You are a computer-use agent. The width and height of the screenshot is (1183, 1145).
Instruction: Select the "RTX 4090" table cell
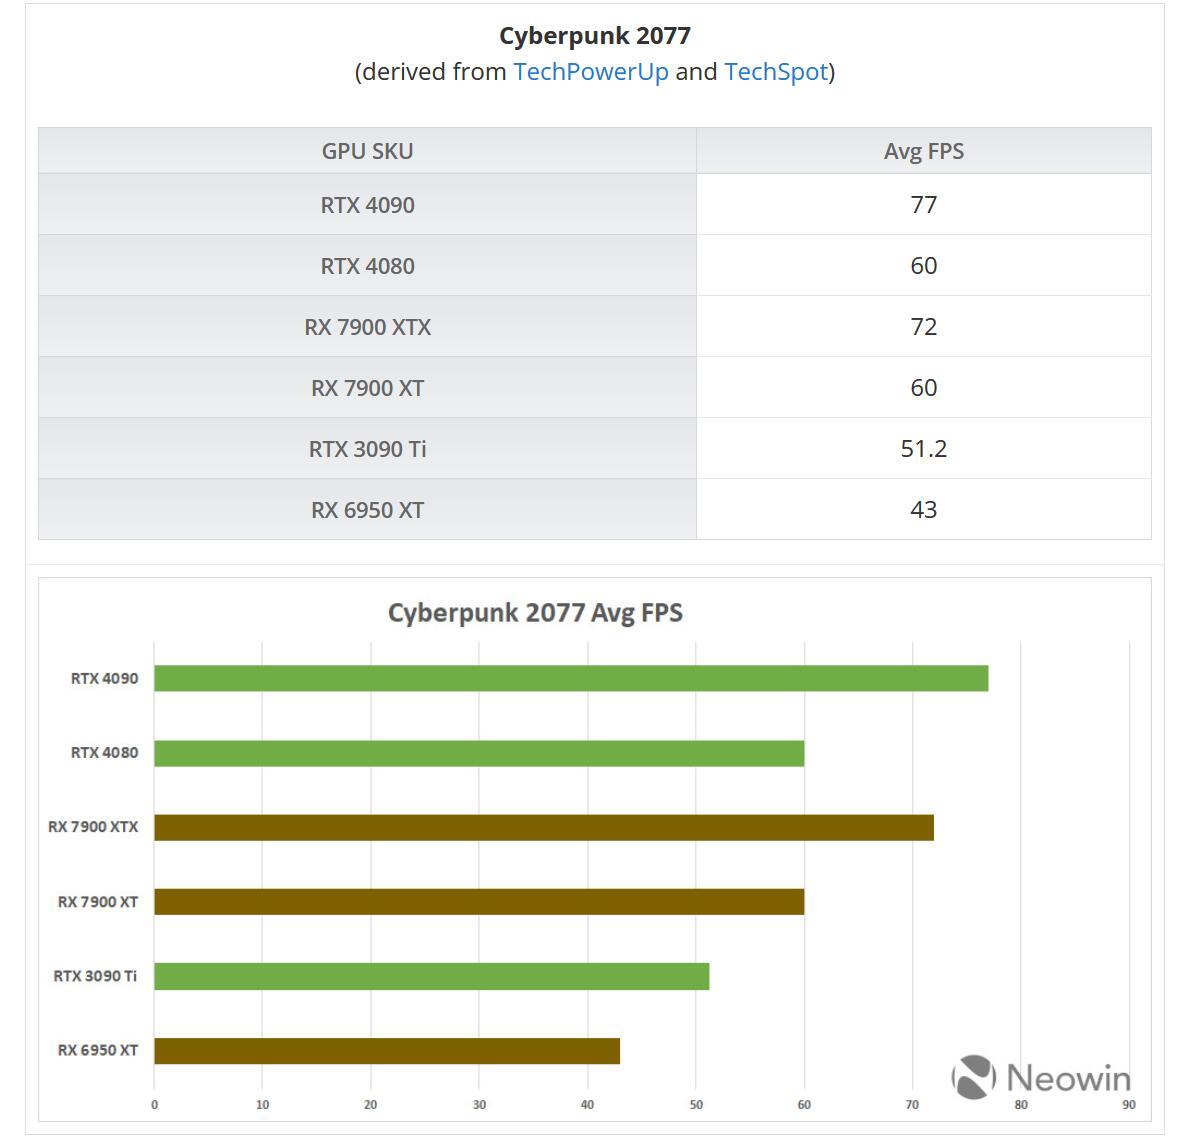click(x=367, y=204)
